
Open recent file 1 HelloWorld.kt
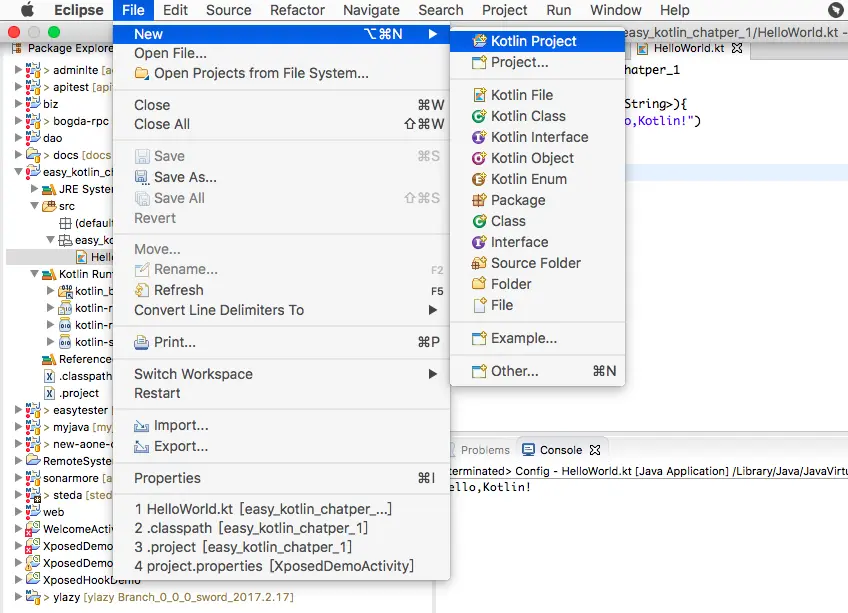[282, 509]
